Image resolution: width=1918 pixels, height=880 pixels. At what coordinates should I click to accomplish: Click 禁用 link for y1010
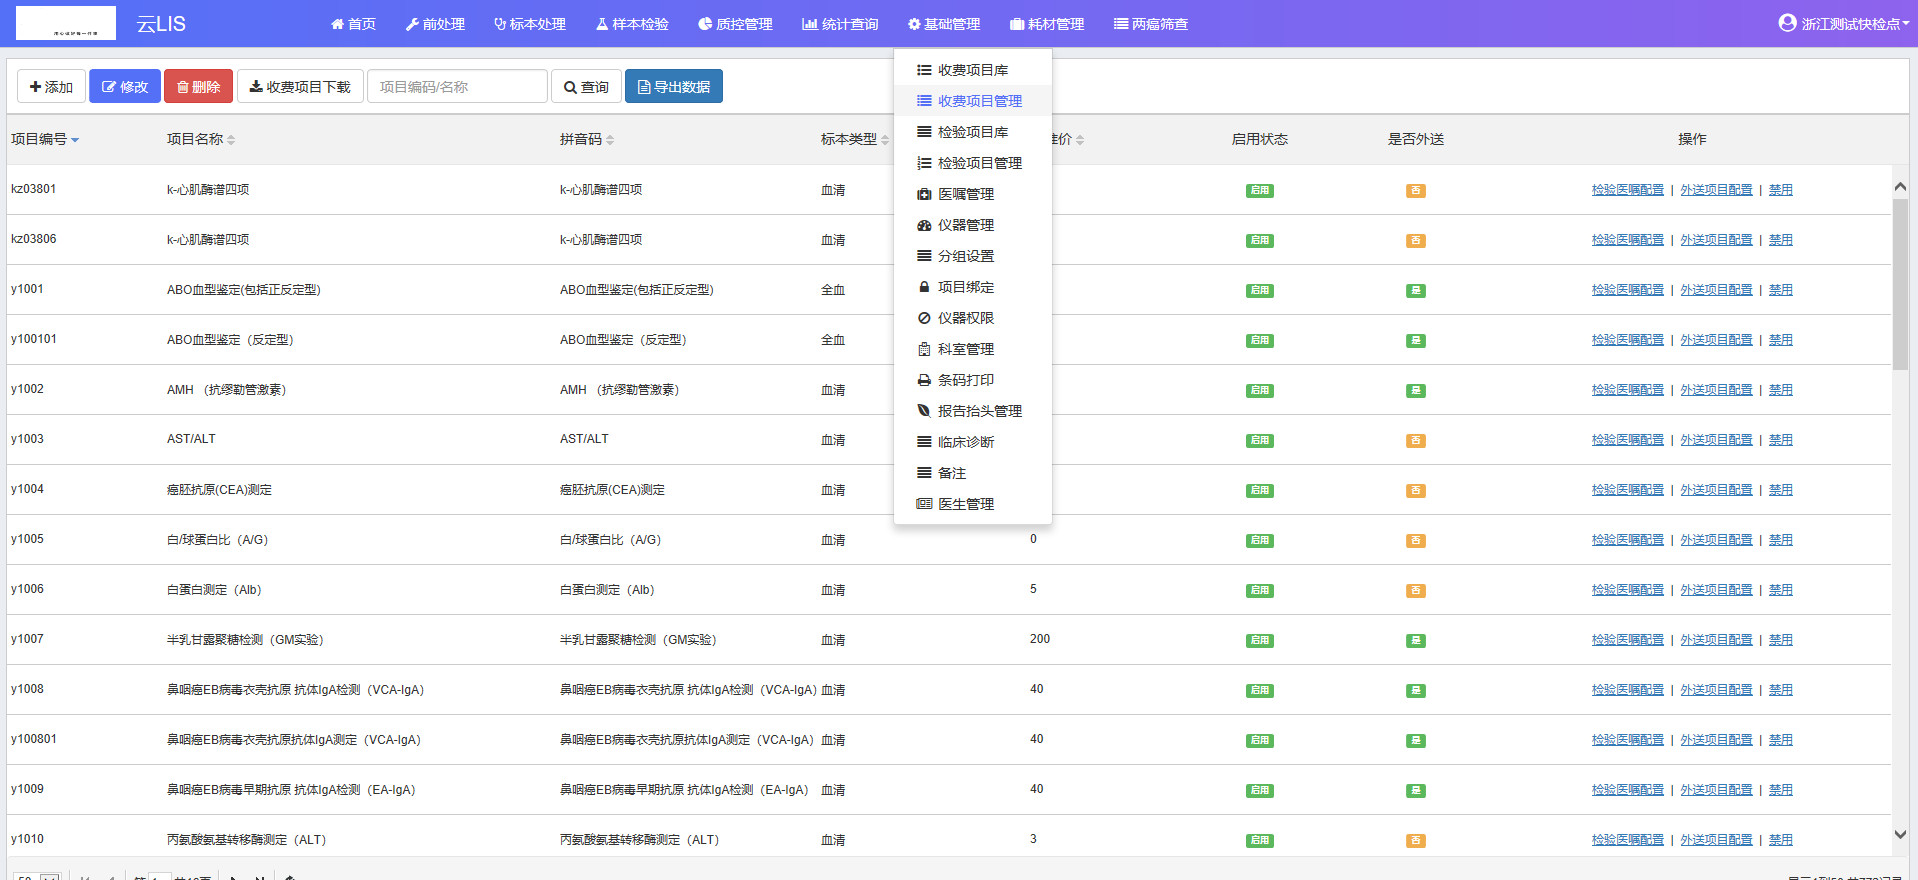pos(1780,840)
